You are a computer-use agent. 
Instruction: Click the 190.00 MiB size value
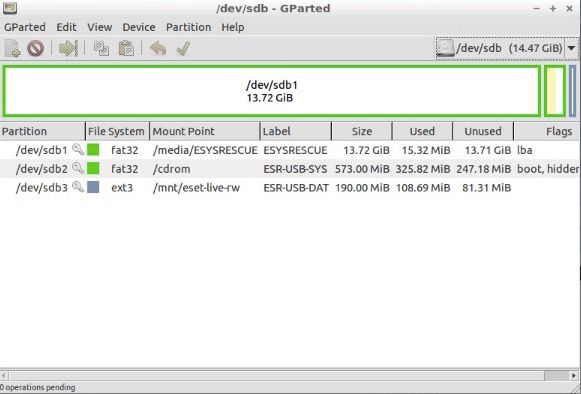coord(362,188)
